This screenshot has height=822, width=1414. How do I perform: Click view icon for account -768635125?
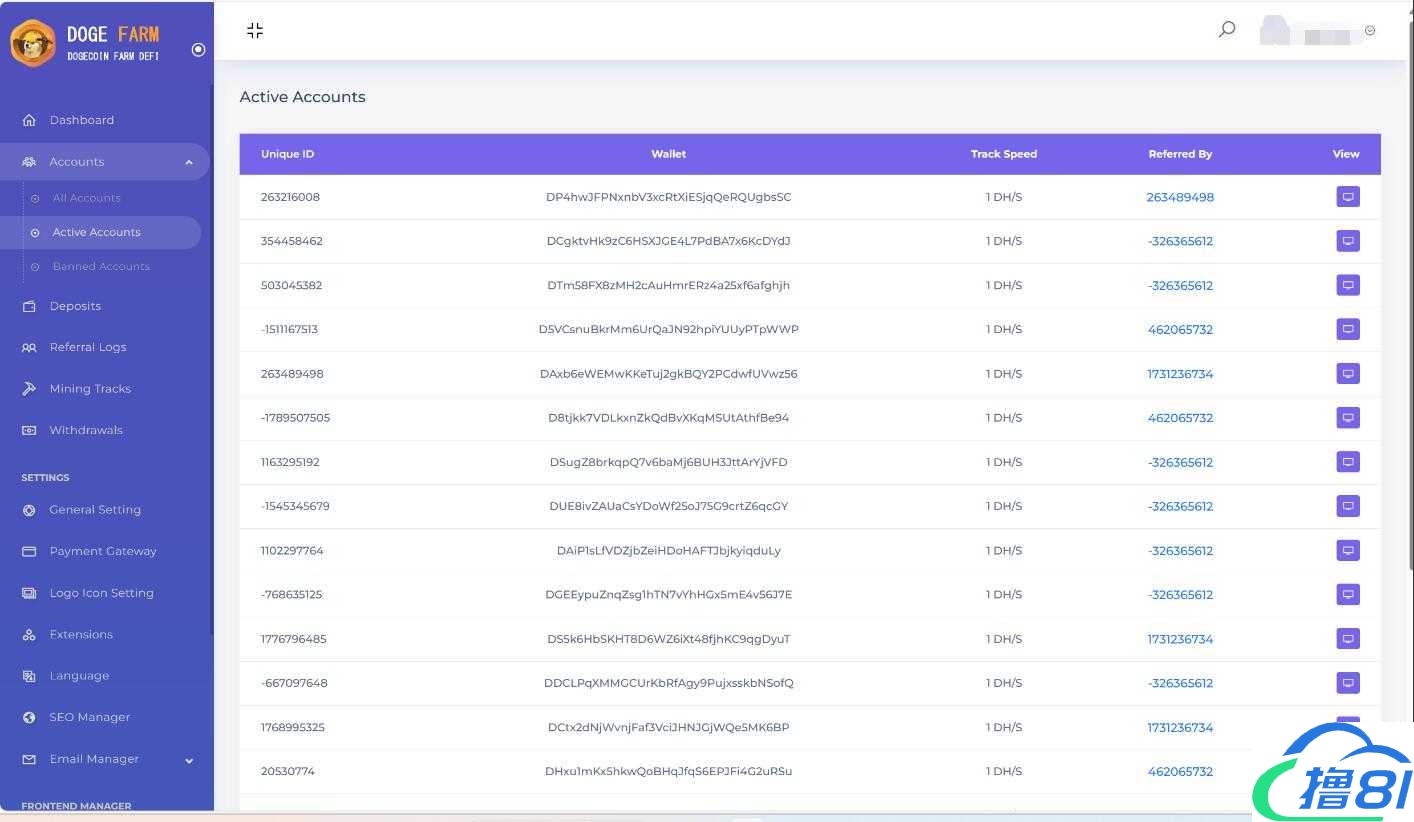coord(1347,594)
